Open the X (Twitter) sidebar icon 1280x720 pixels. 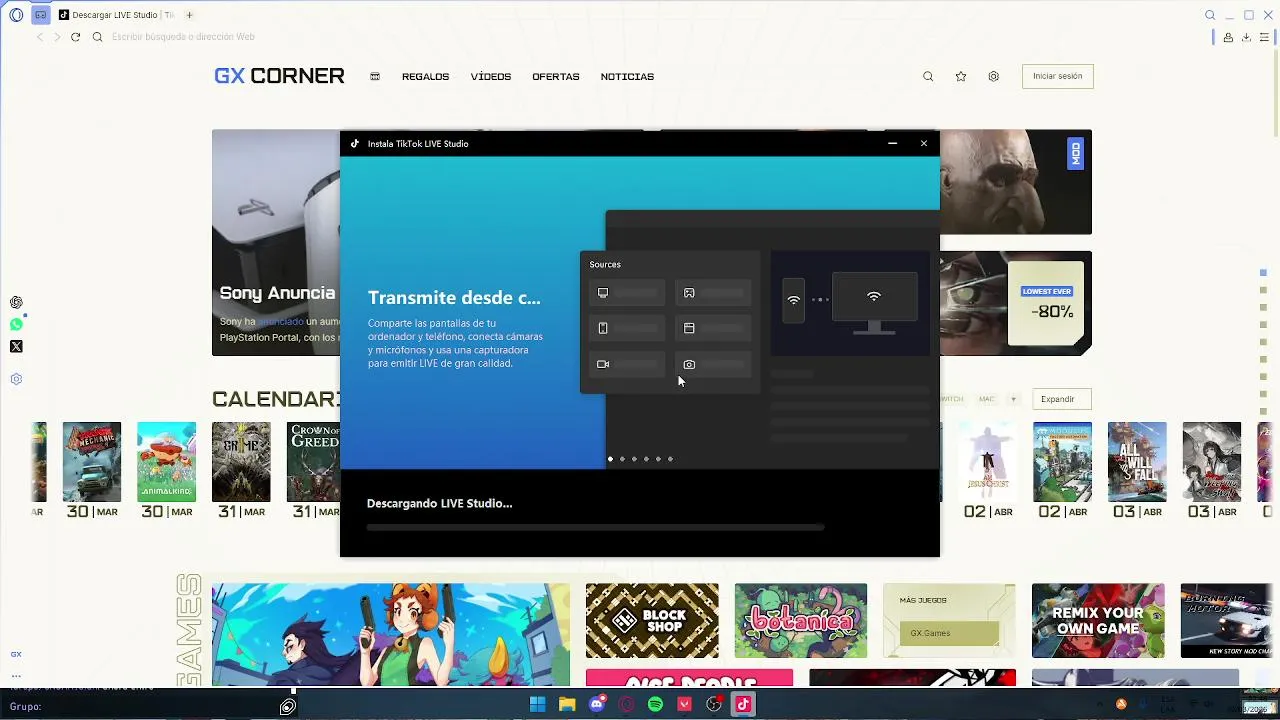click(16, 346)
